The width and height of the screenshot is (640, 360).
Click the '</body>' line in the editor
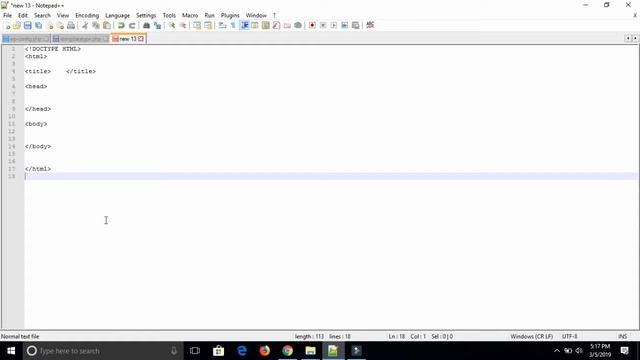(x=38, y=146)
